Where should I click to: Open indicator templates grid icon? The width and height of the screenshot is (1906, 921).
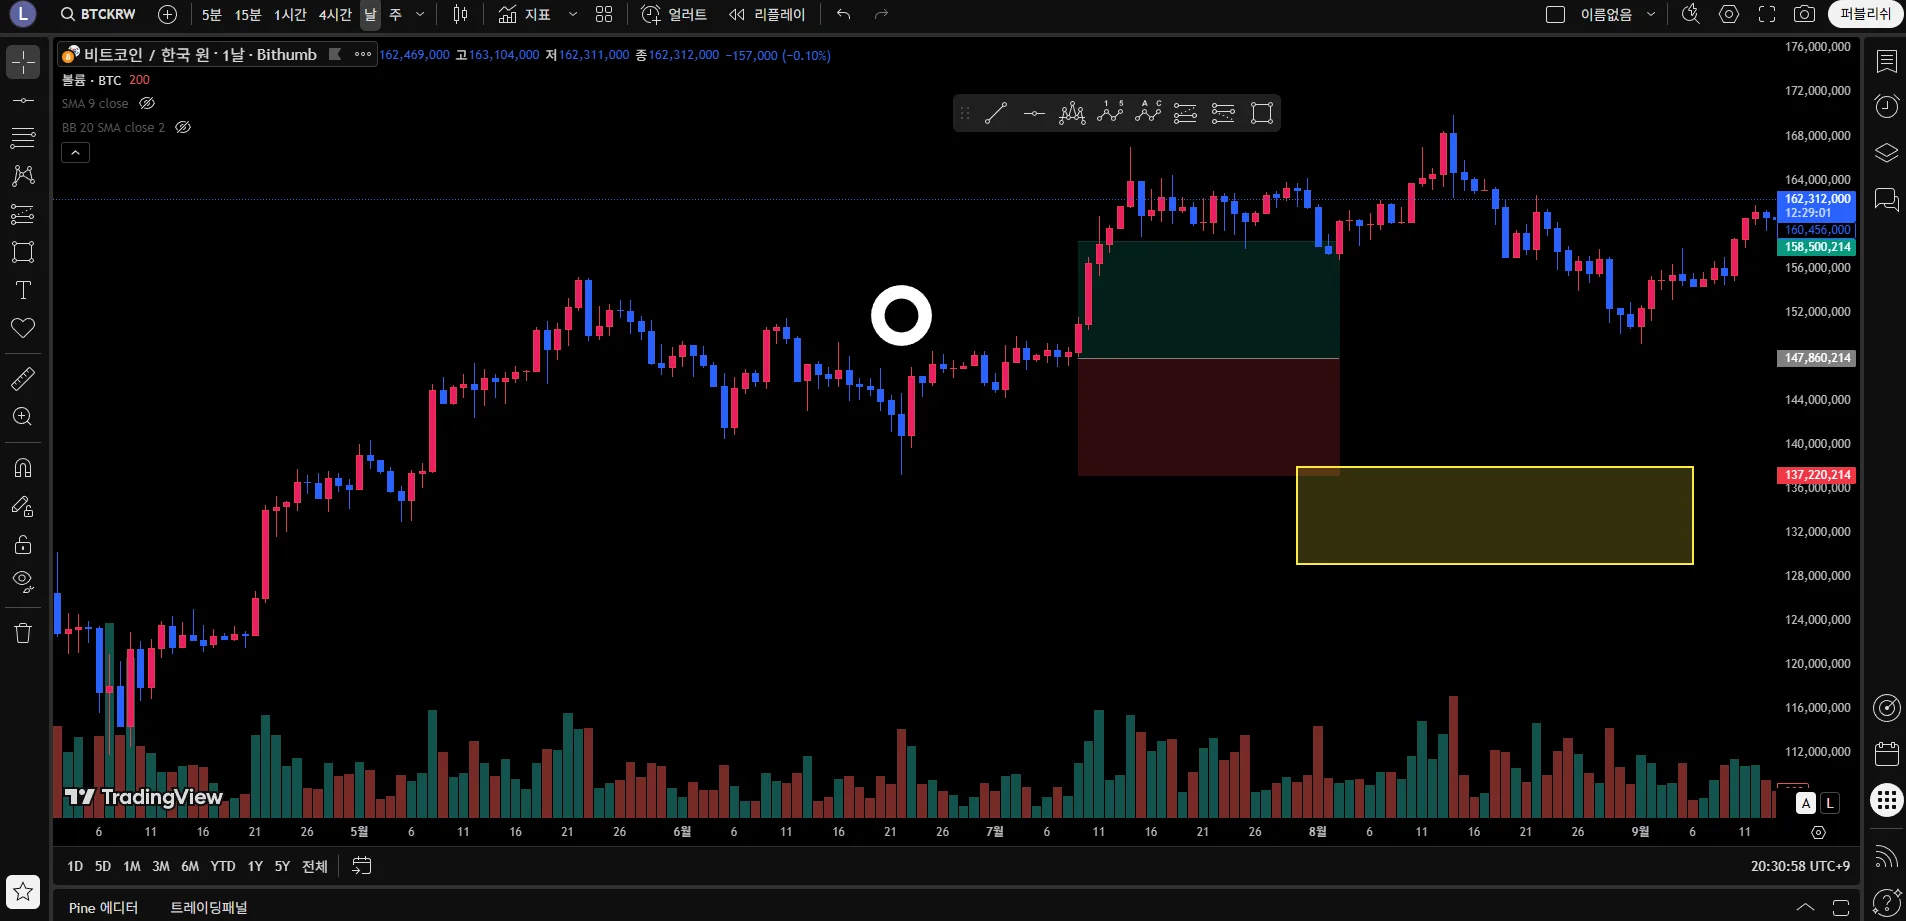click(604, 14)
